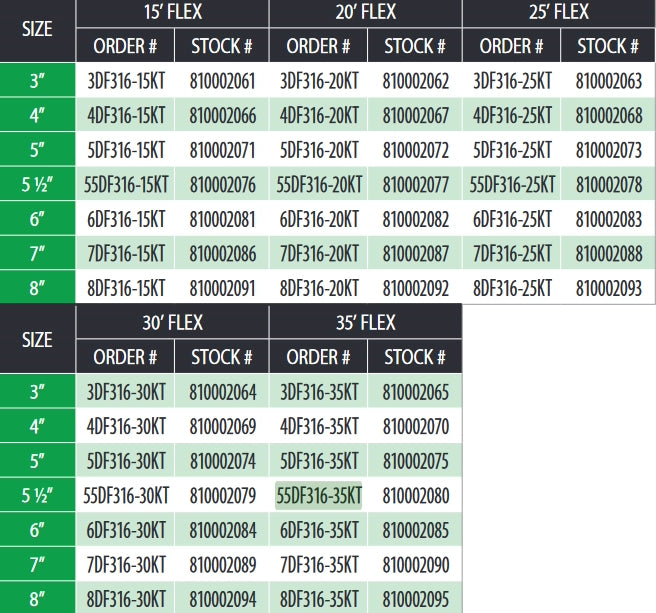The height and width of the screenshot is (613, 656).
Task: Select order number 7DF316-35KT
Action: click(x=319, y=565)
